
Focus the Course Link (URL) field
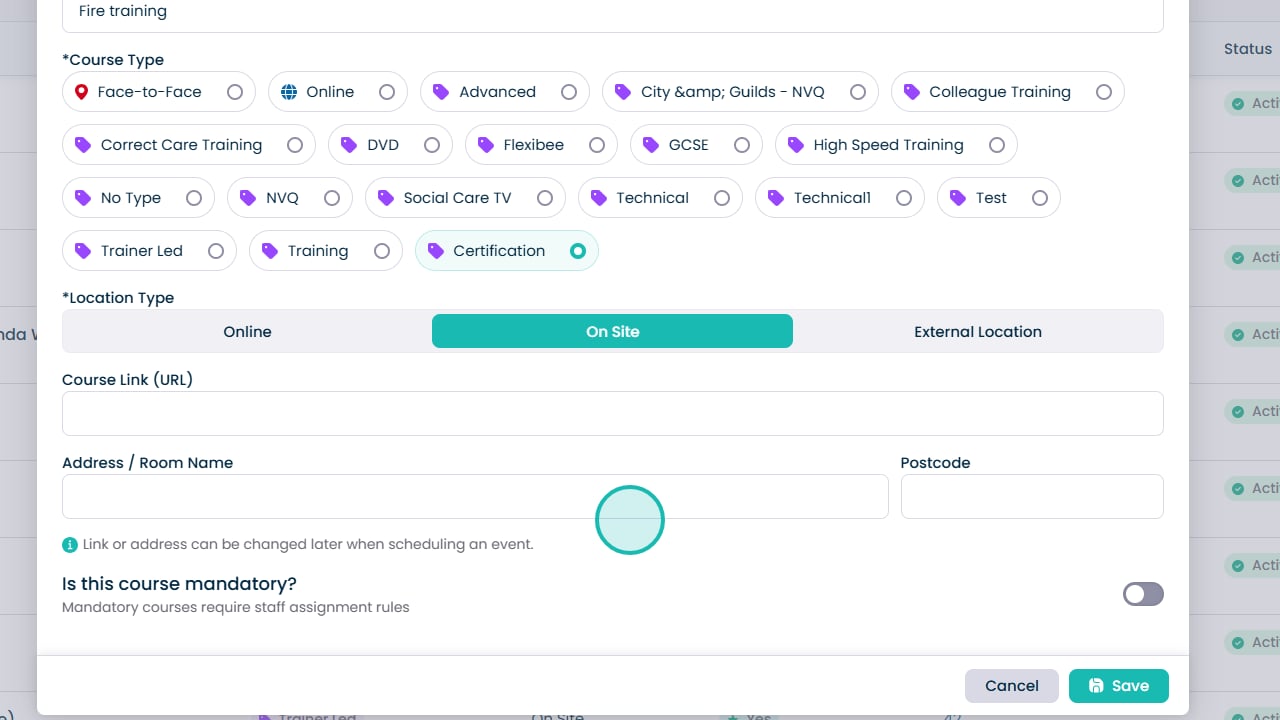click(612, 414)
